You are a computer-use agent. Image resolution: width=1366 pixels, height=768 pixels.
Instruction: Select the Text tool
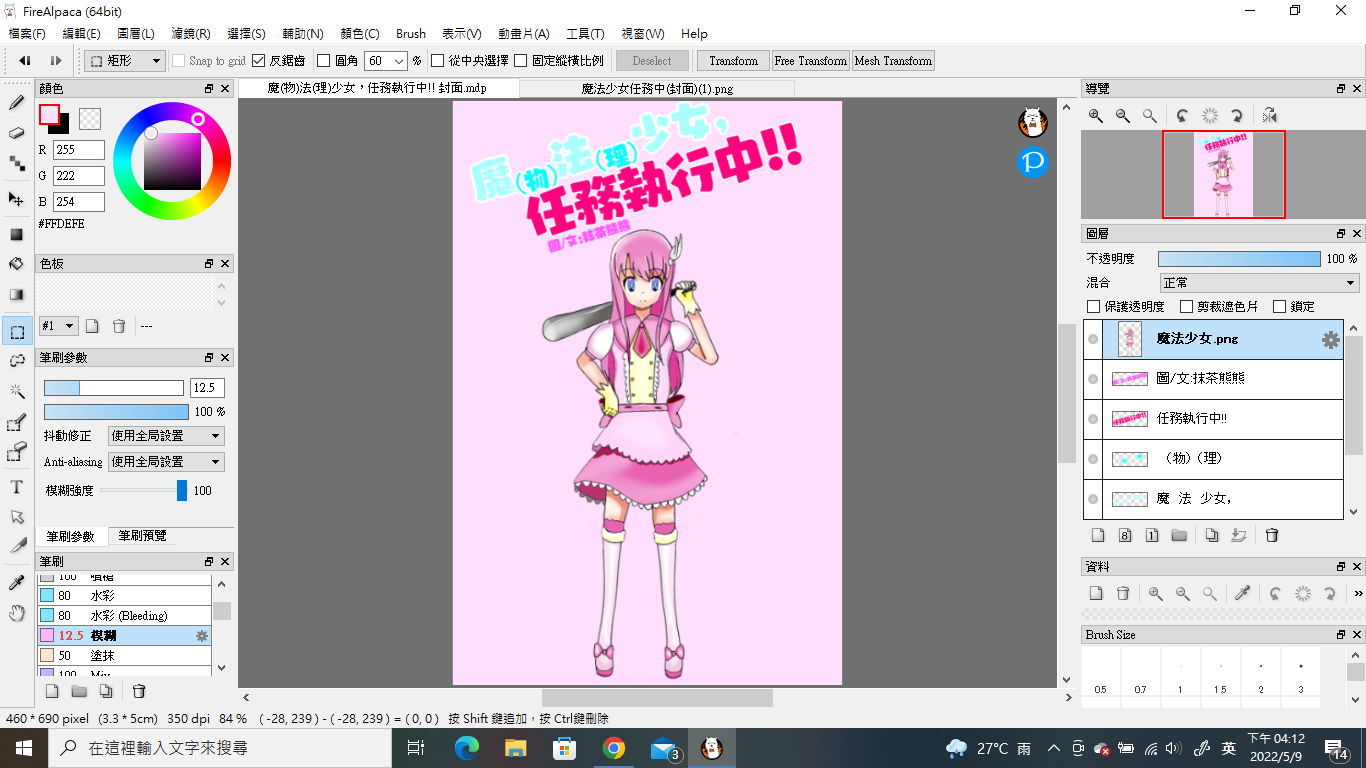pyautogui.click(x=17, y=487)
